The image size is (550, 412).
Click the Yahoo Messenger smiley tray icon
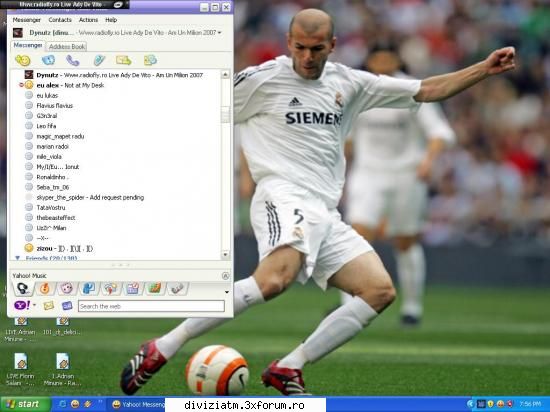click(x=500, y=404)
